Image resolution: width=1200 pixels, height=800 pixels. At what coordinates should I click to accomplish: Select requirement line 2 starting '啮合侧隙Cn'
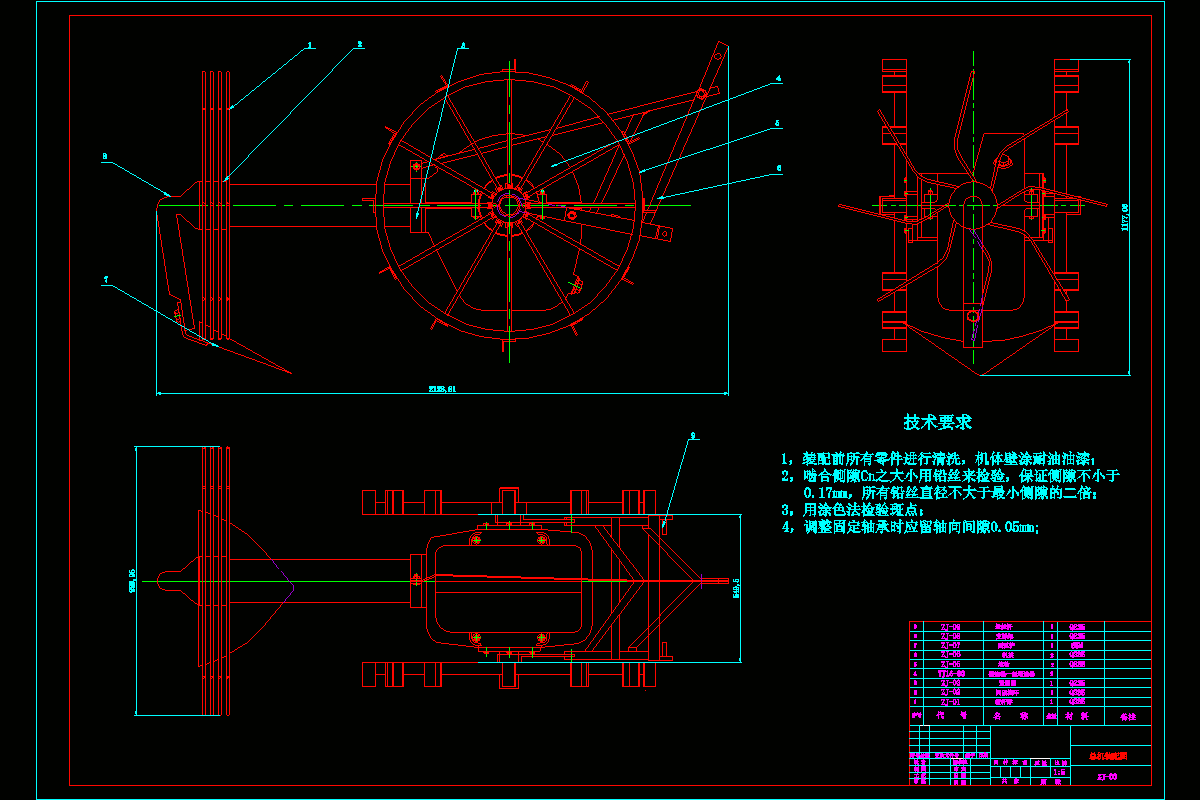[x=951, y=475]
